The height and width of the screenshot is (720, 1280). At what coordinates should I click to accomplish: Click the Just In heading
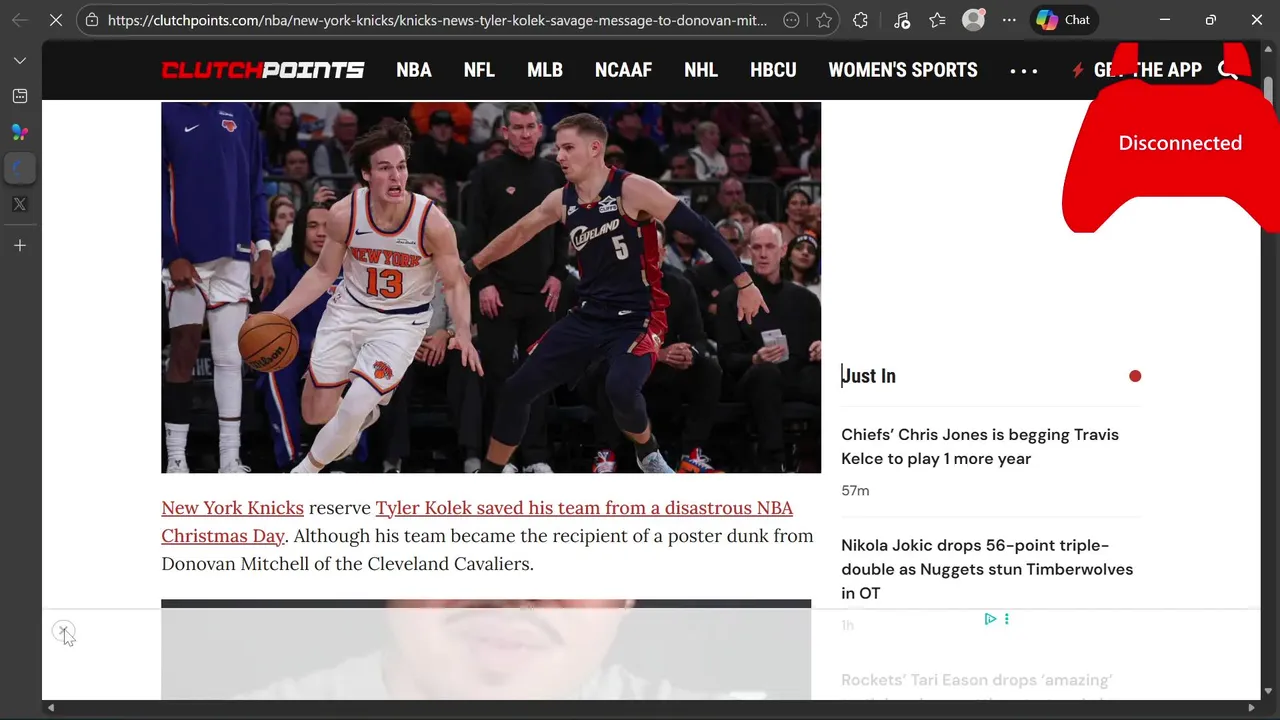868,376
